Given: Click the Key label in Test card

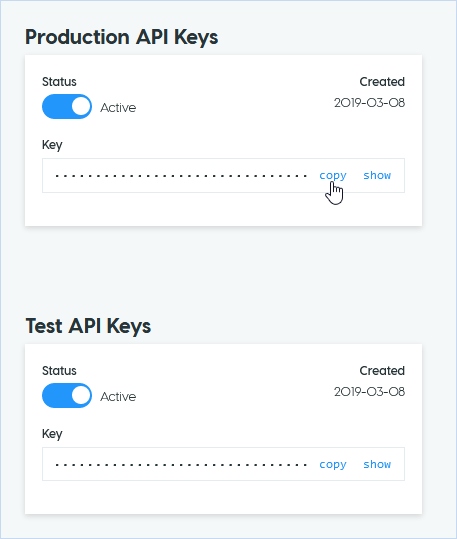Looking at the screenshot, I should (x=52, y=434).
